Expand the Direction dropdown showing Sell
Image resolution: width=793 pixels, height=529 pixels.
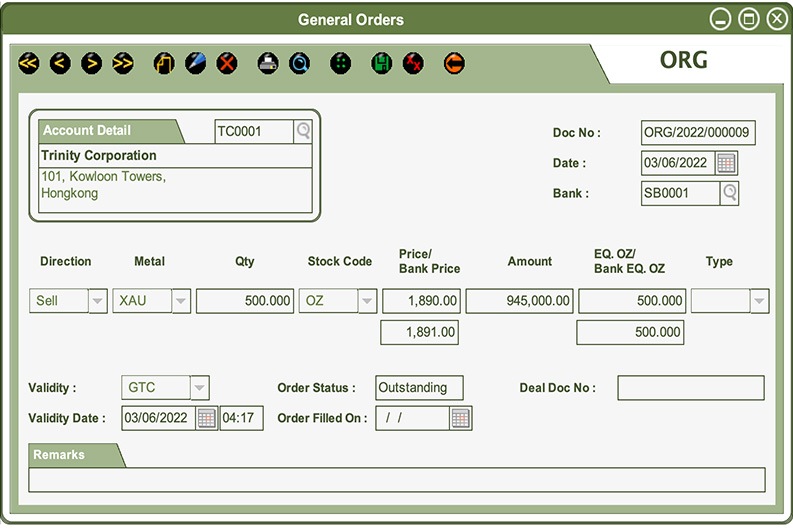tap(98, 301)
